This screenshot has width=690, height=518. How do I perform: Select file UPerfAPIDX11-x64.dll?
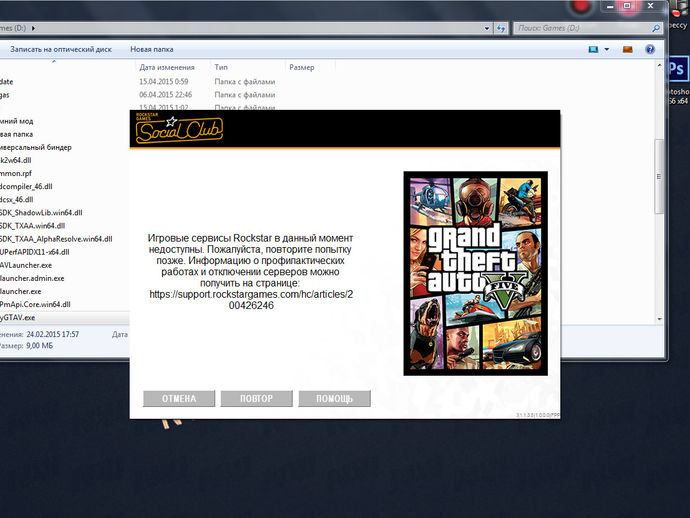[x=35, y=252]
